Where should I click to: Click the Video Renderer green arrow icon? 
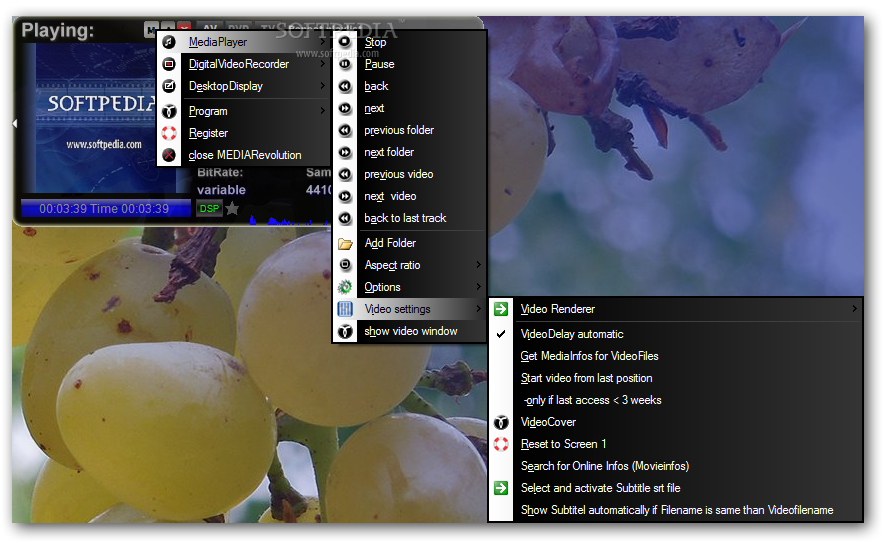point(501,308)
